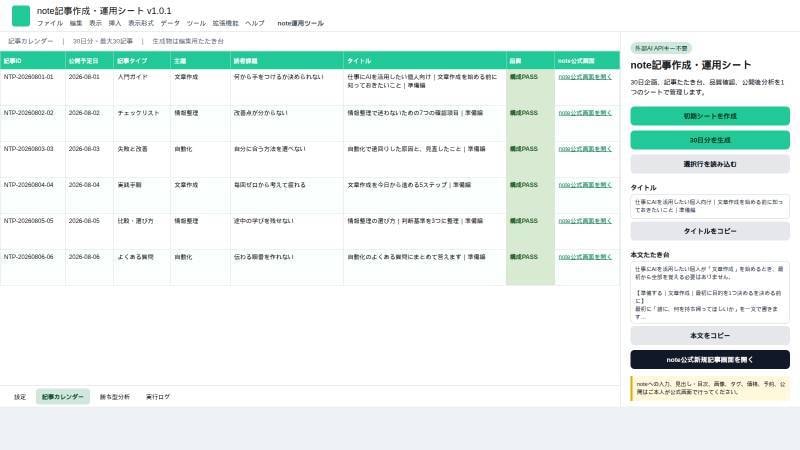800x450 pixels.
Task: Select cell NTP-20260802-02
Action: tap(33, 123)
